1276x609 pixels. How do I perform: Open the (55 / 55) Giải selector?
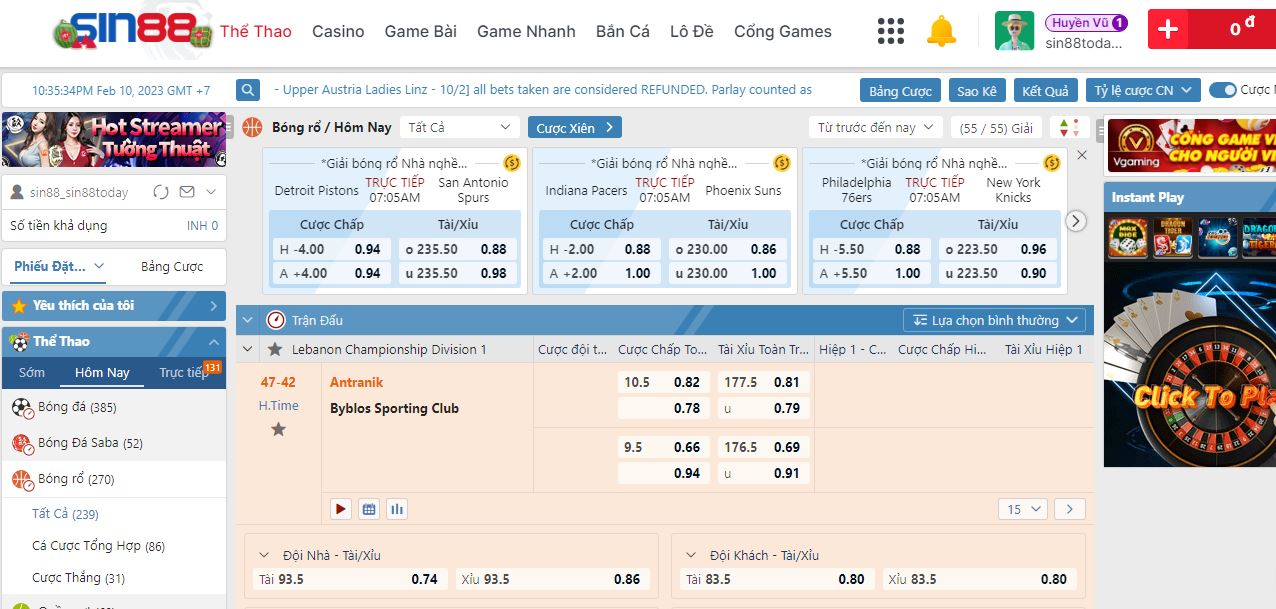995,128
